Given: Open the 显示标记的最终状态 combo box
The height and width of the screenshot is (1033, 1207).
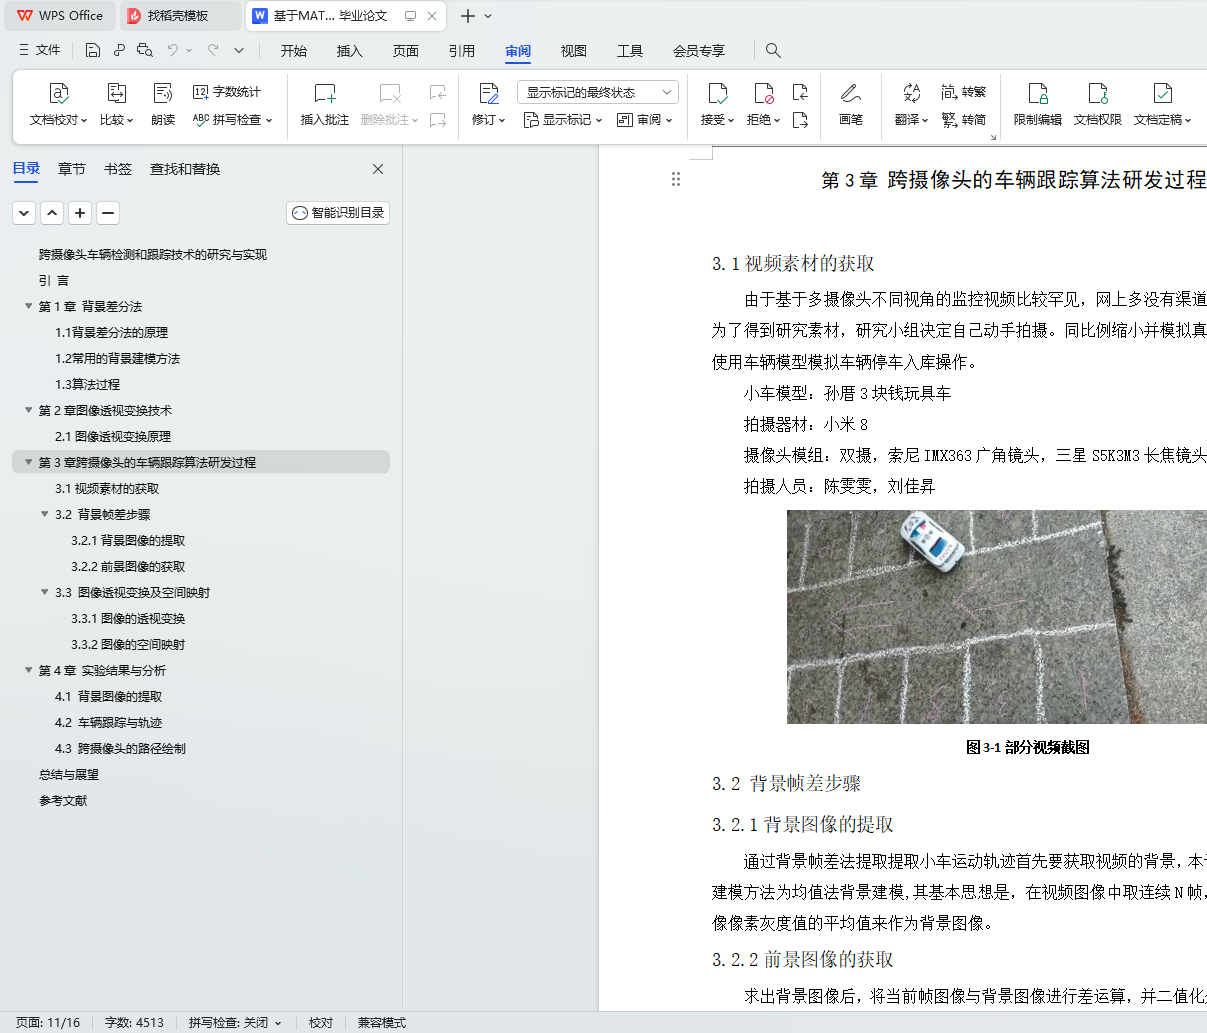Looking at the screenshot, I should click(x=598, y=92).
